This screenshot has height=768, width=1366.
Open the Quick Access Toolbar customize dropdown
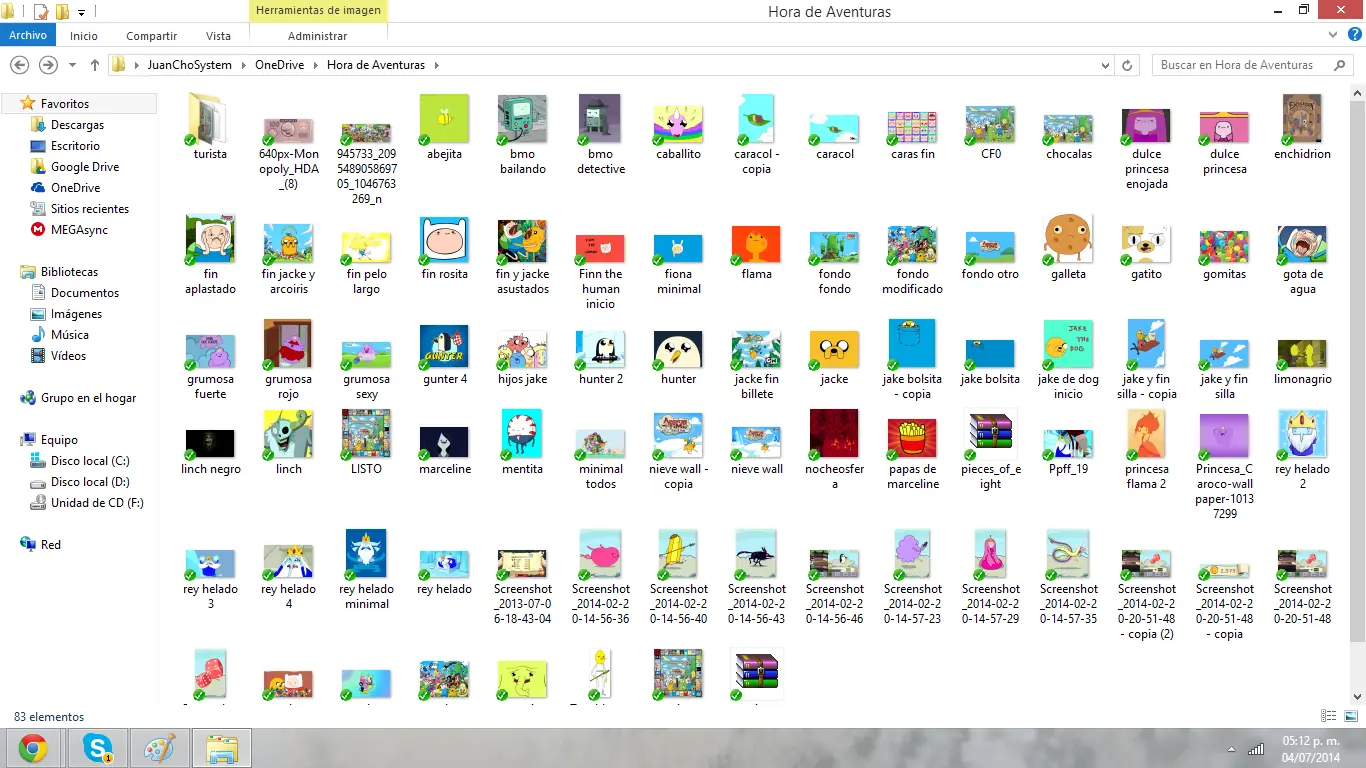pos(81,12)
